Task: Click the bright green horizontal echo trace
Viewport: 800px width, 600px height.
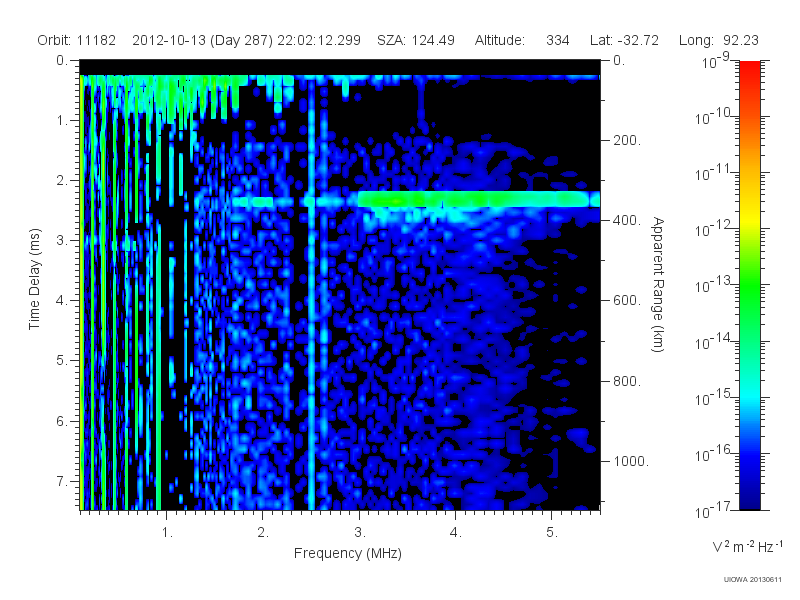Action: [x=479, y=199]
